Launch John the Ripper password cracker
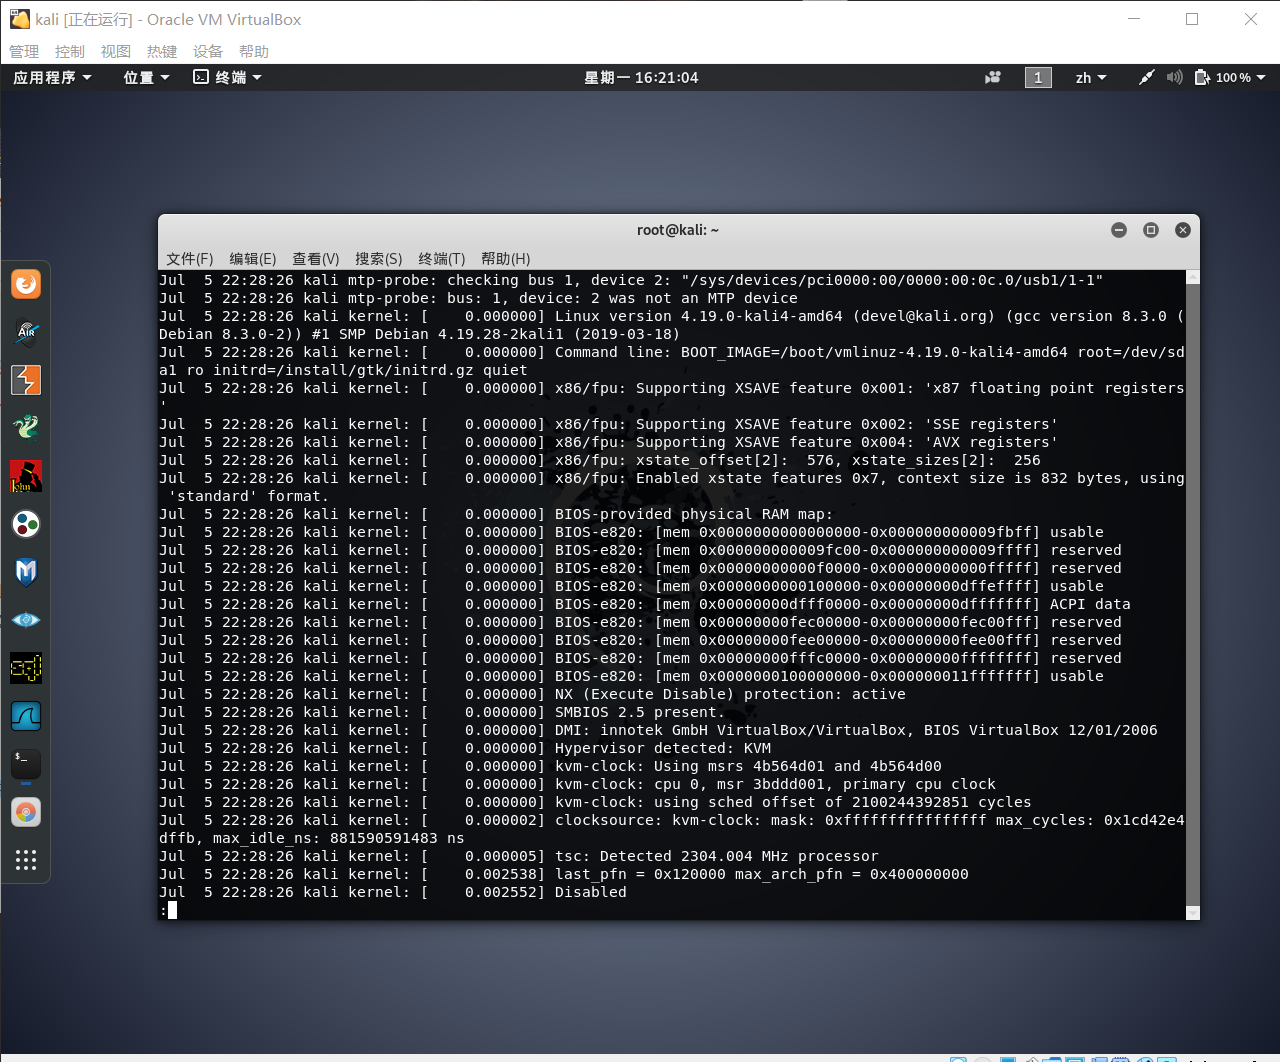1280x1062 pixels. tap(25, 476)
